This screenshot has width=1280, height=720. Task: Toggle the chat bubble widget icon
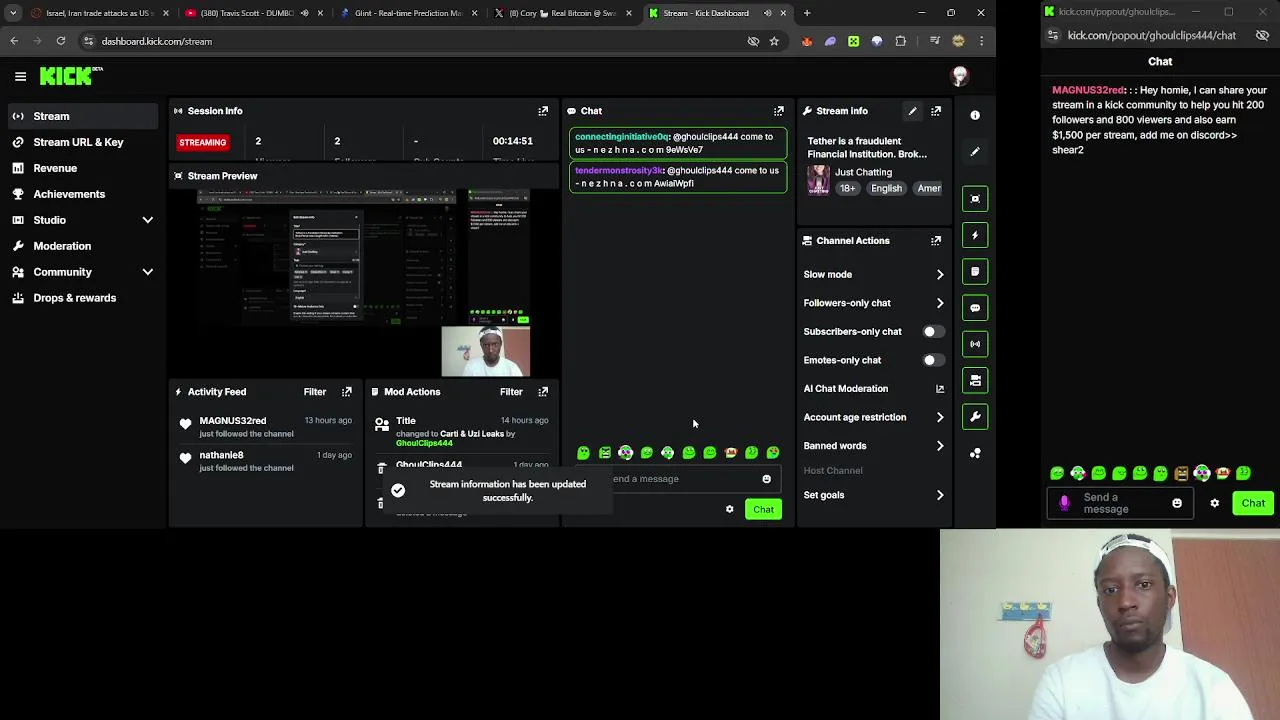click(975, 308)
